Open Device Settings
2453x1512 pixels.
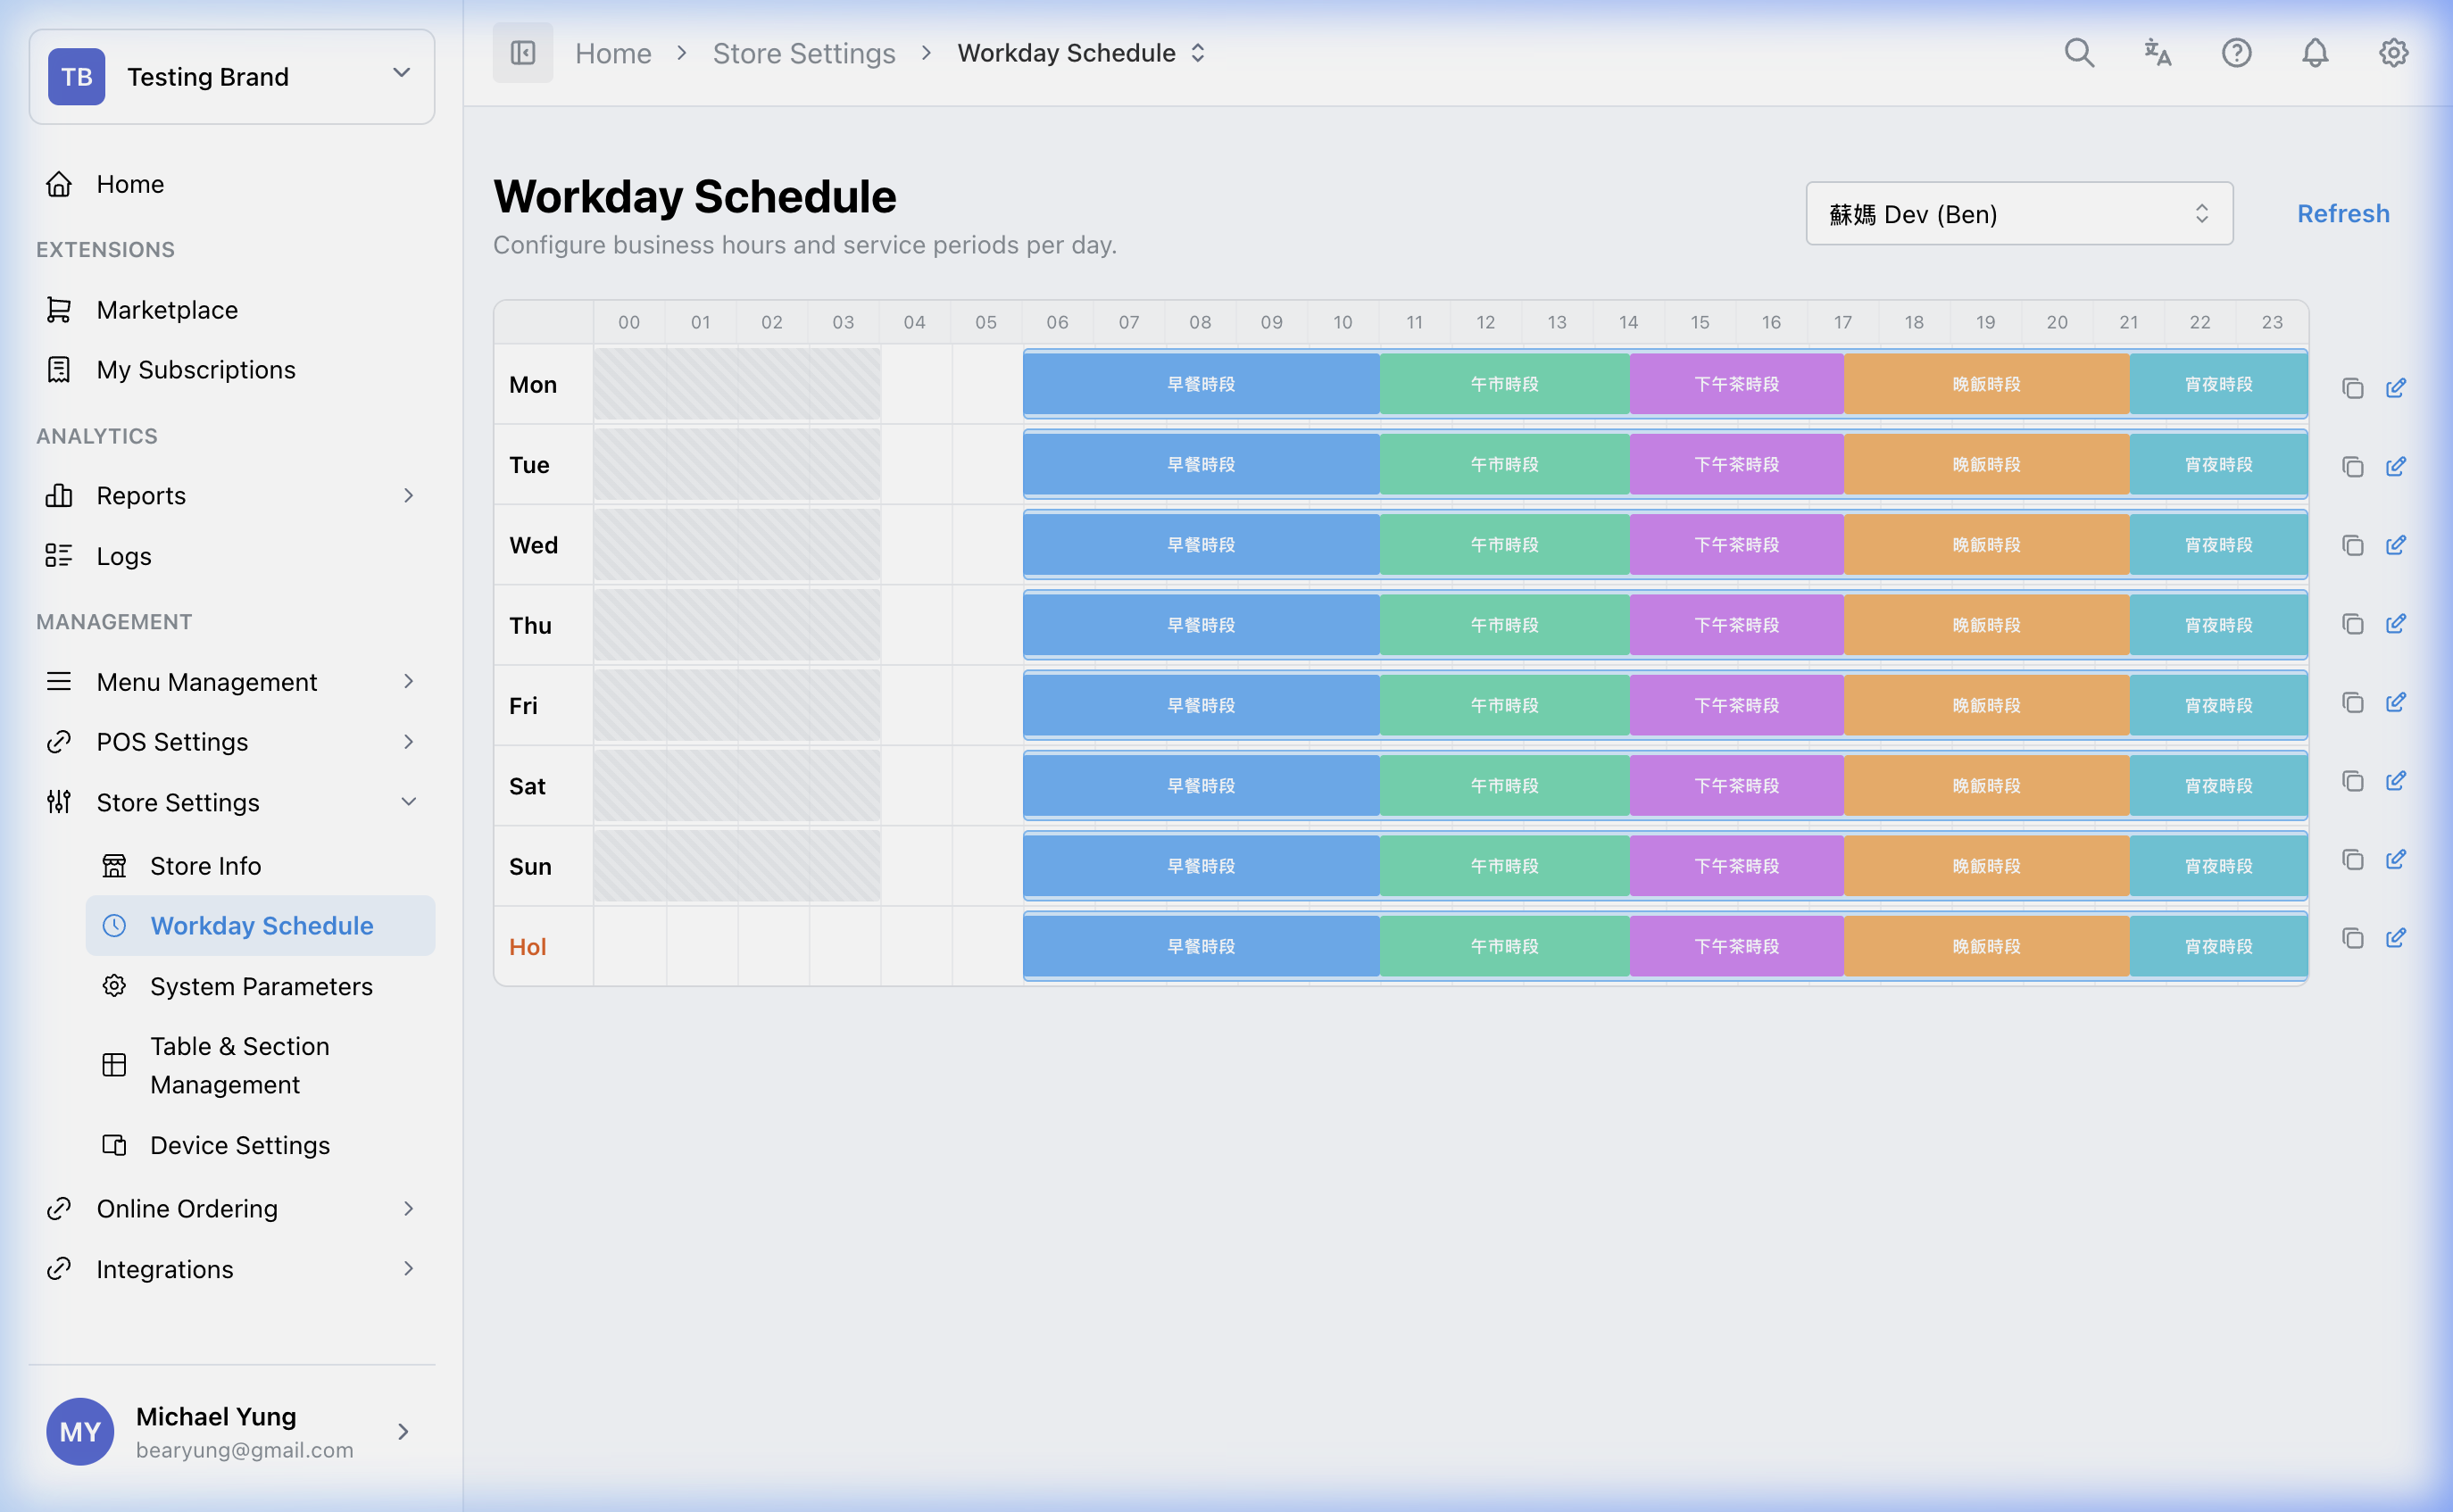point(240,1144)
